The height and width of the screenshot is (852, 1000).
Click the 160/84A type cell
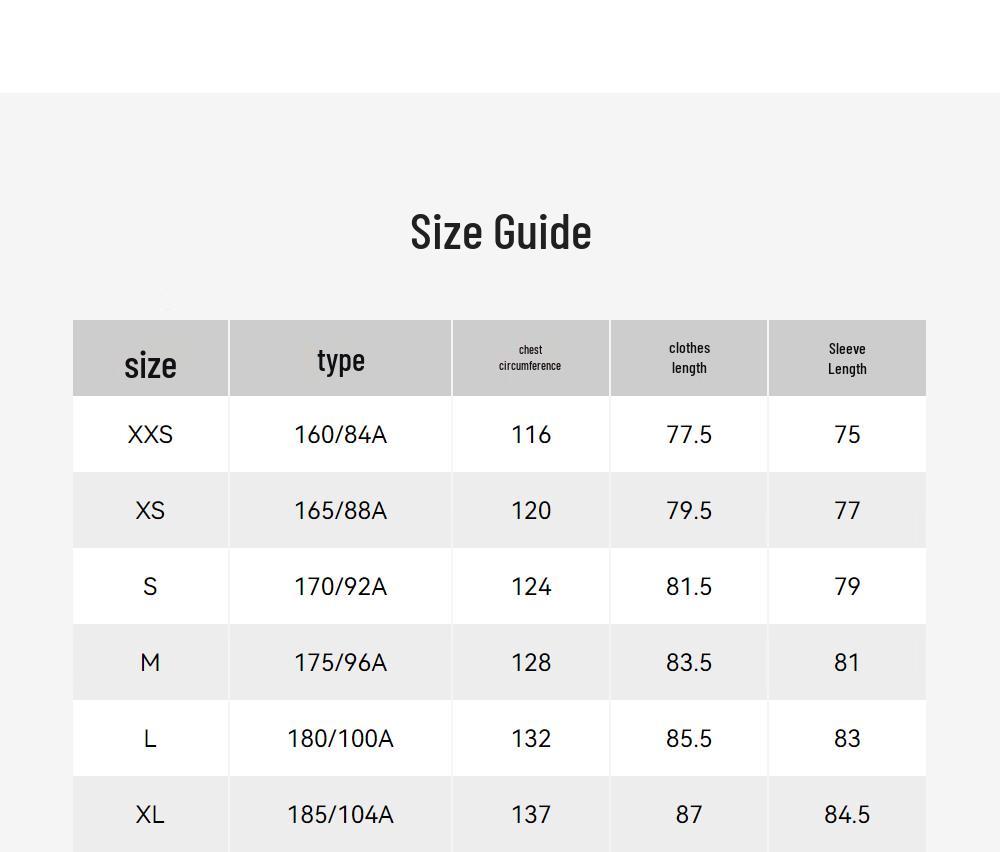tap(341, 435)
